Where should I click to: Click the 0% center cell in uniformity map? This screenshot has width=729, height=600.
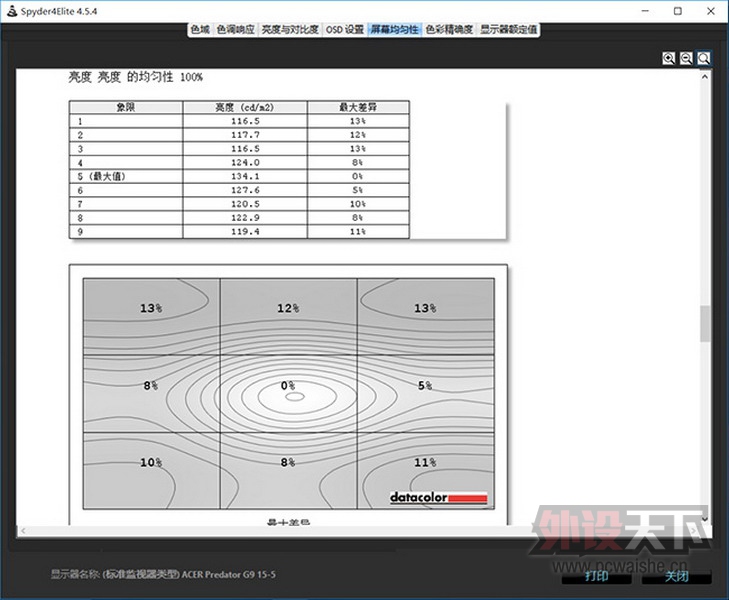click(288, 394)
